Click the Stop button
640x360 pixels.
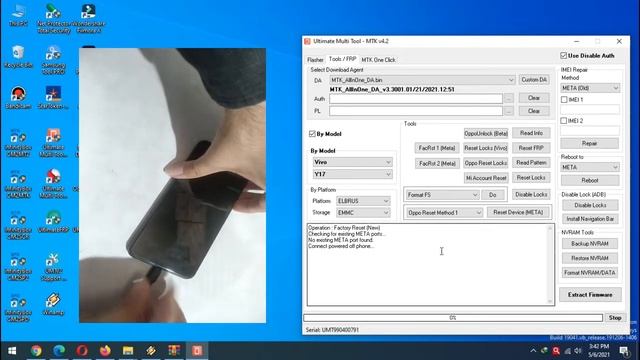tap(615, 318)
